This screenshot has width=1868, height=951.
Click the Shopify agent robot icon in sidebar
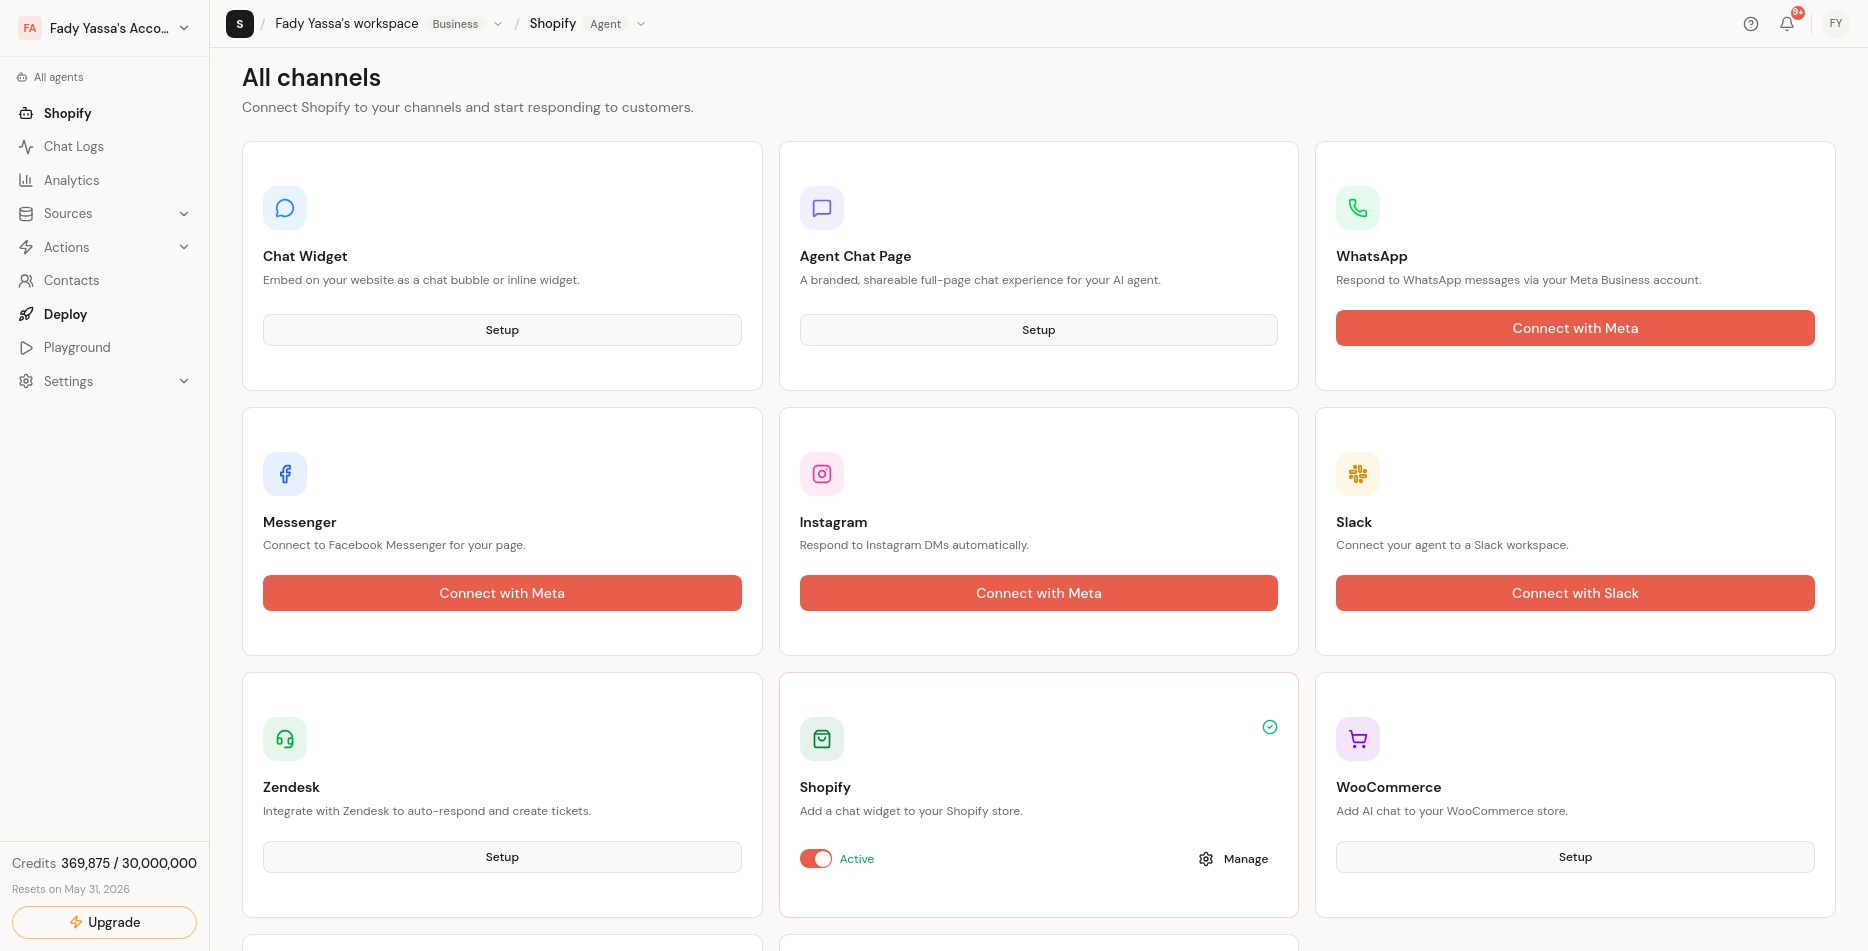(26, 113)
